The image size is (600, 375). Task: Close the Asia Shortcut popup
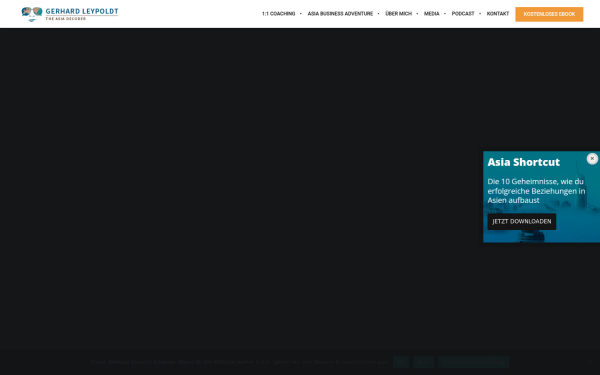(x=592, y=158)
